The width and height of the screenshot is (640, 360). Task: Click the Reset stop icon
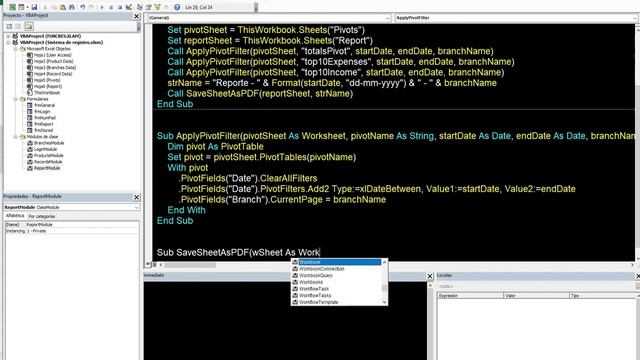point(120,7)
